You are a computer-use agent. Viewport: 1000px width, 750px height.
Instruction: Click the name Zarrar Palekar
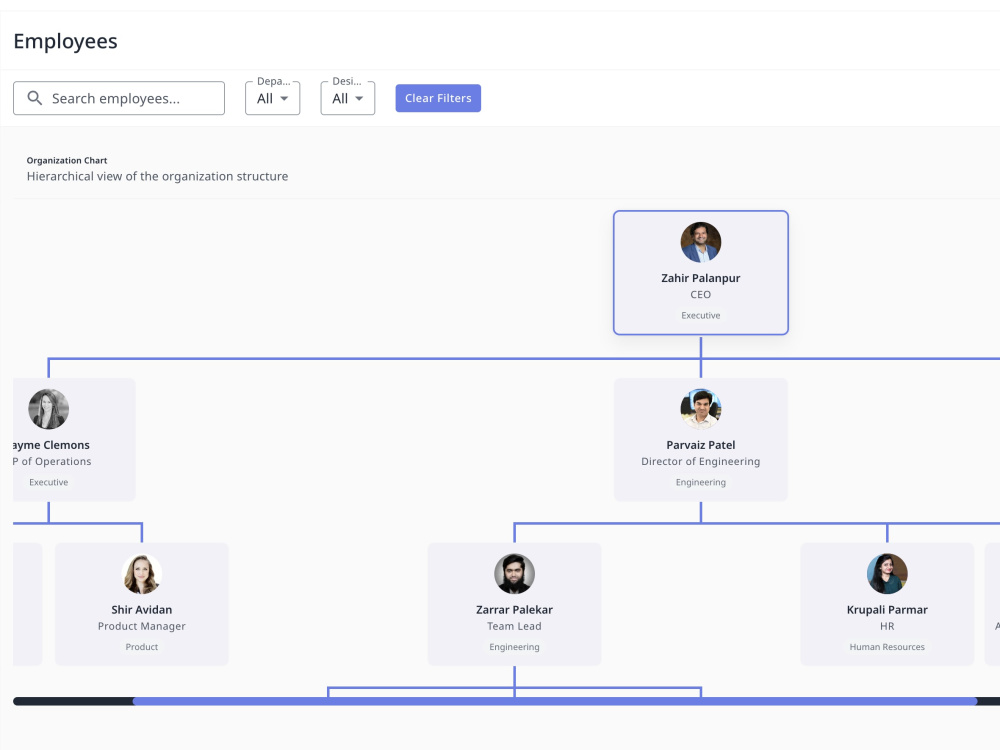point(514,610)
